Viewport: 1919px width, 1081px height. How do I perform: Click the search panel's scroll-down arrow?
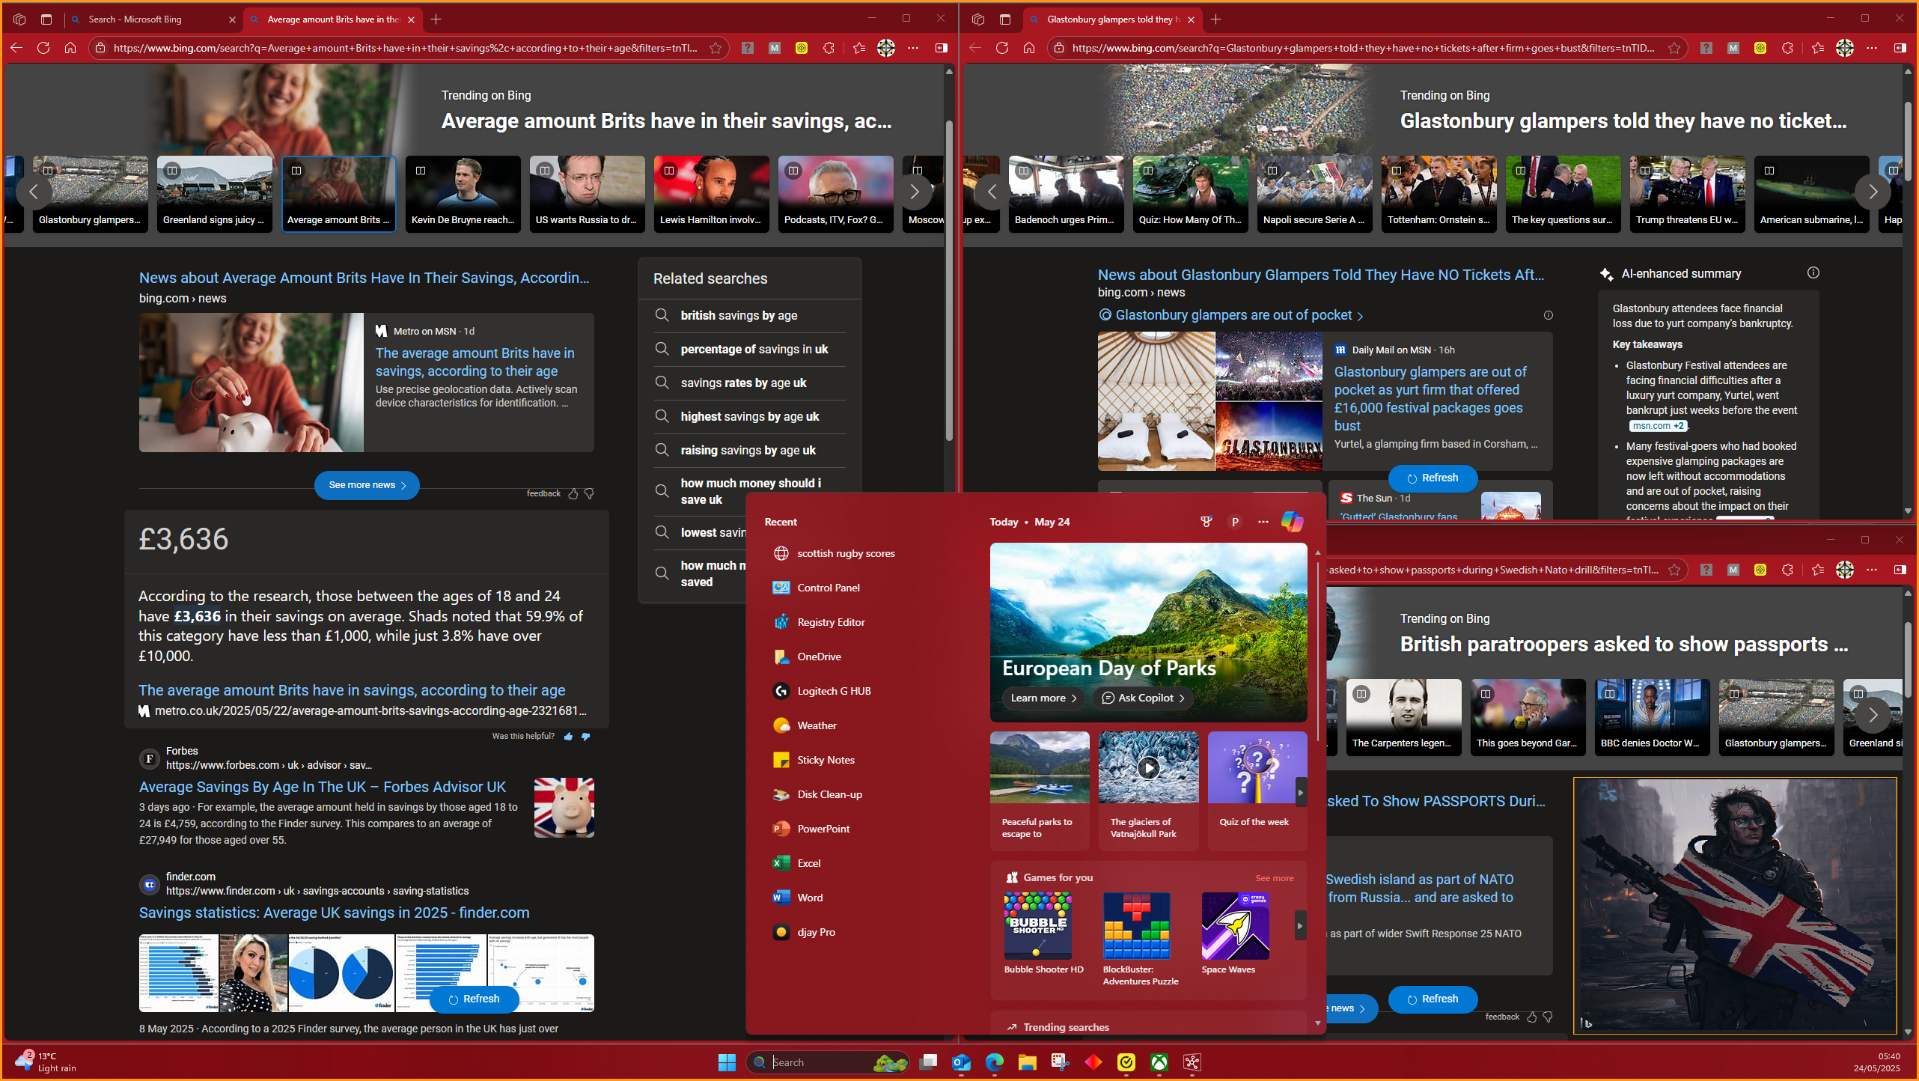[1317, 1023]
